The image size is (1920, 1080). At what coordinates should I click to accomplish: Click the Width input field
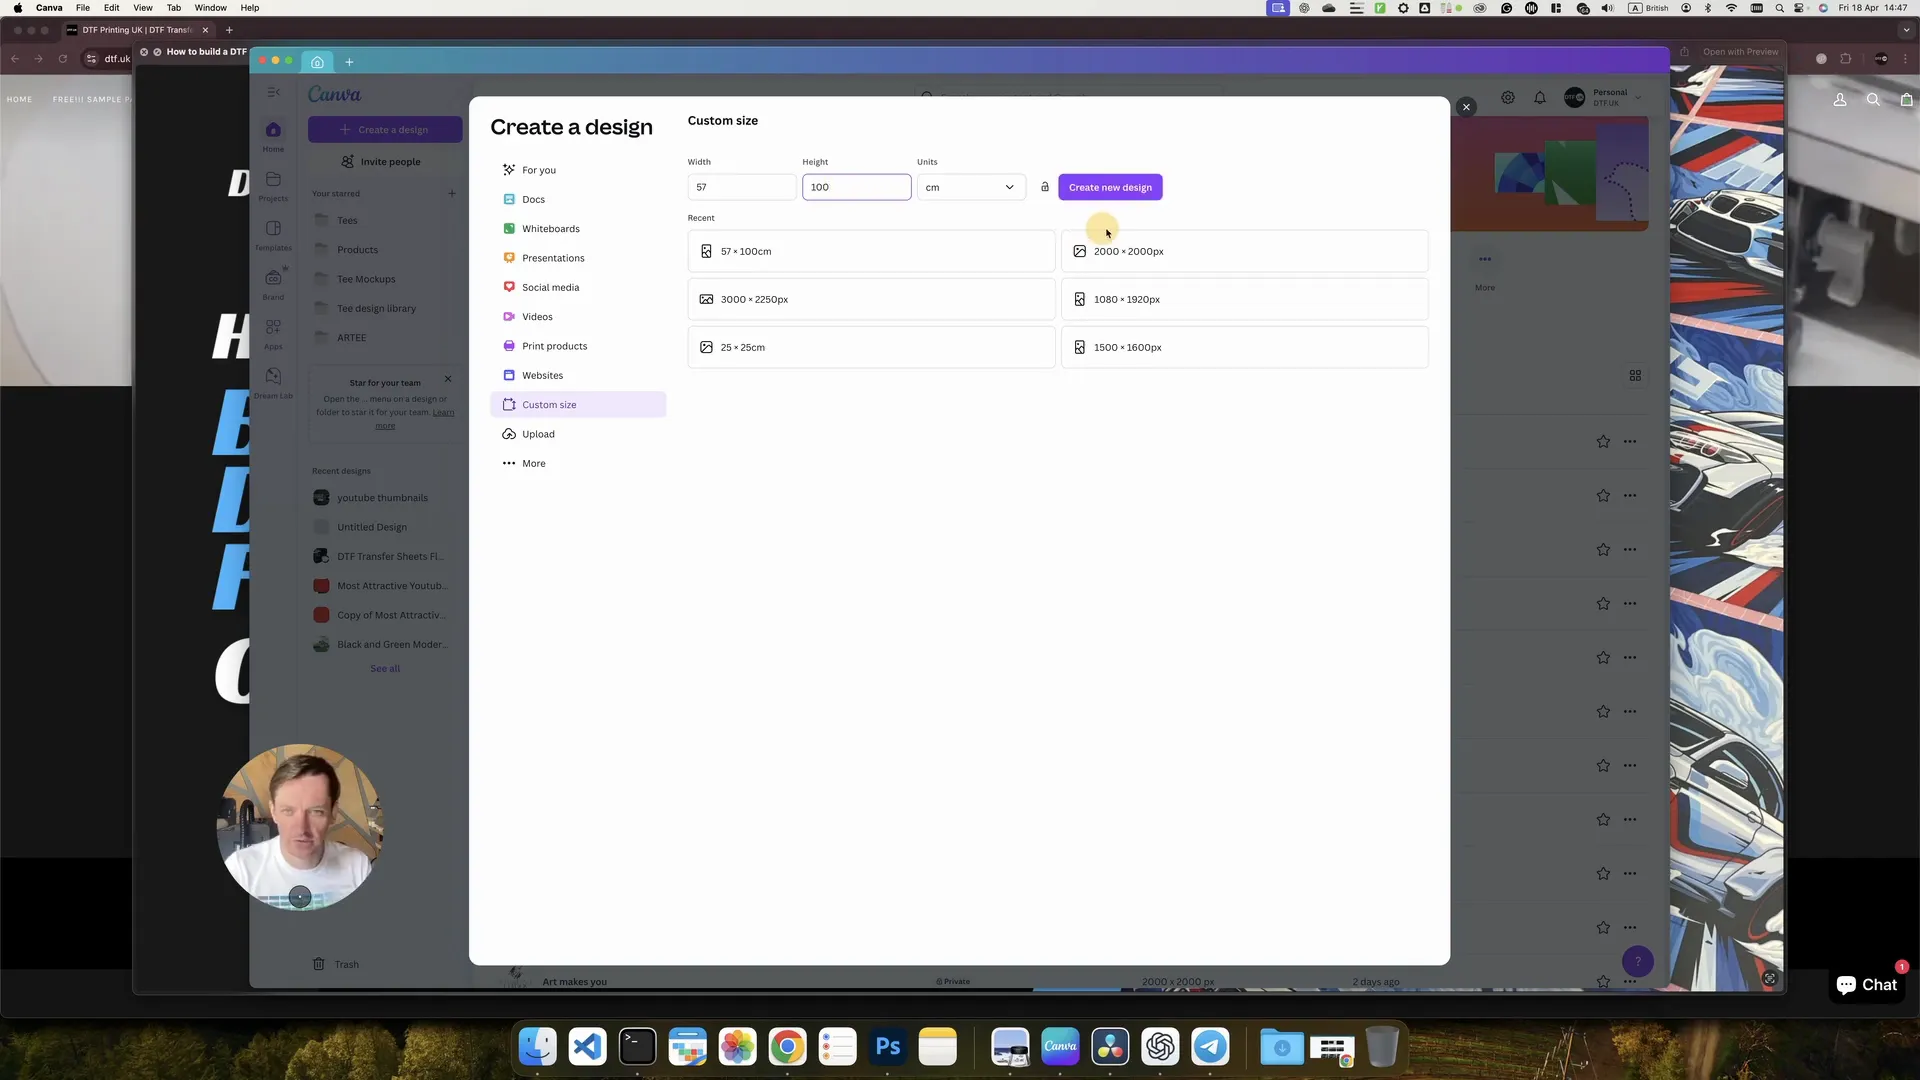[x=741, y=187]
